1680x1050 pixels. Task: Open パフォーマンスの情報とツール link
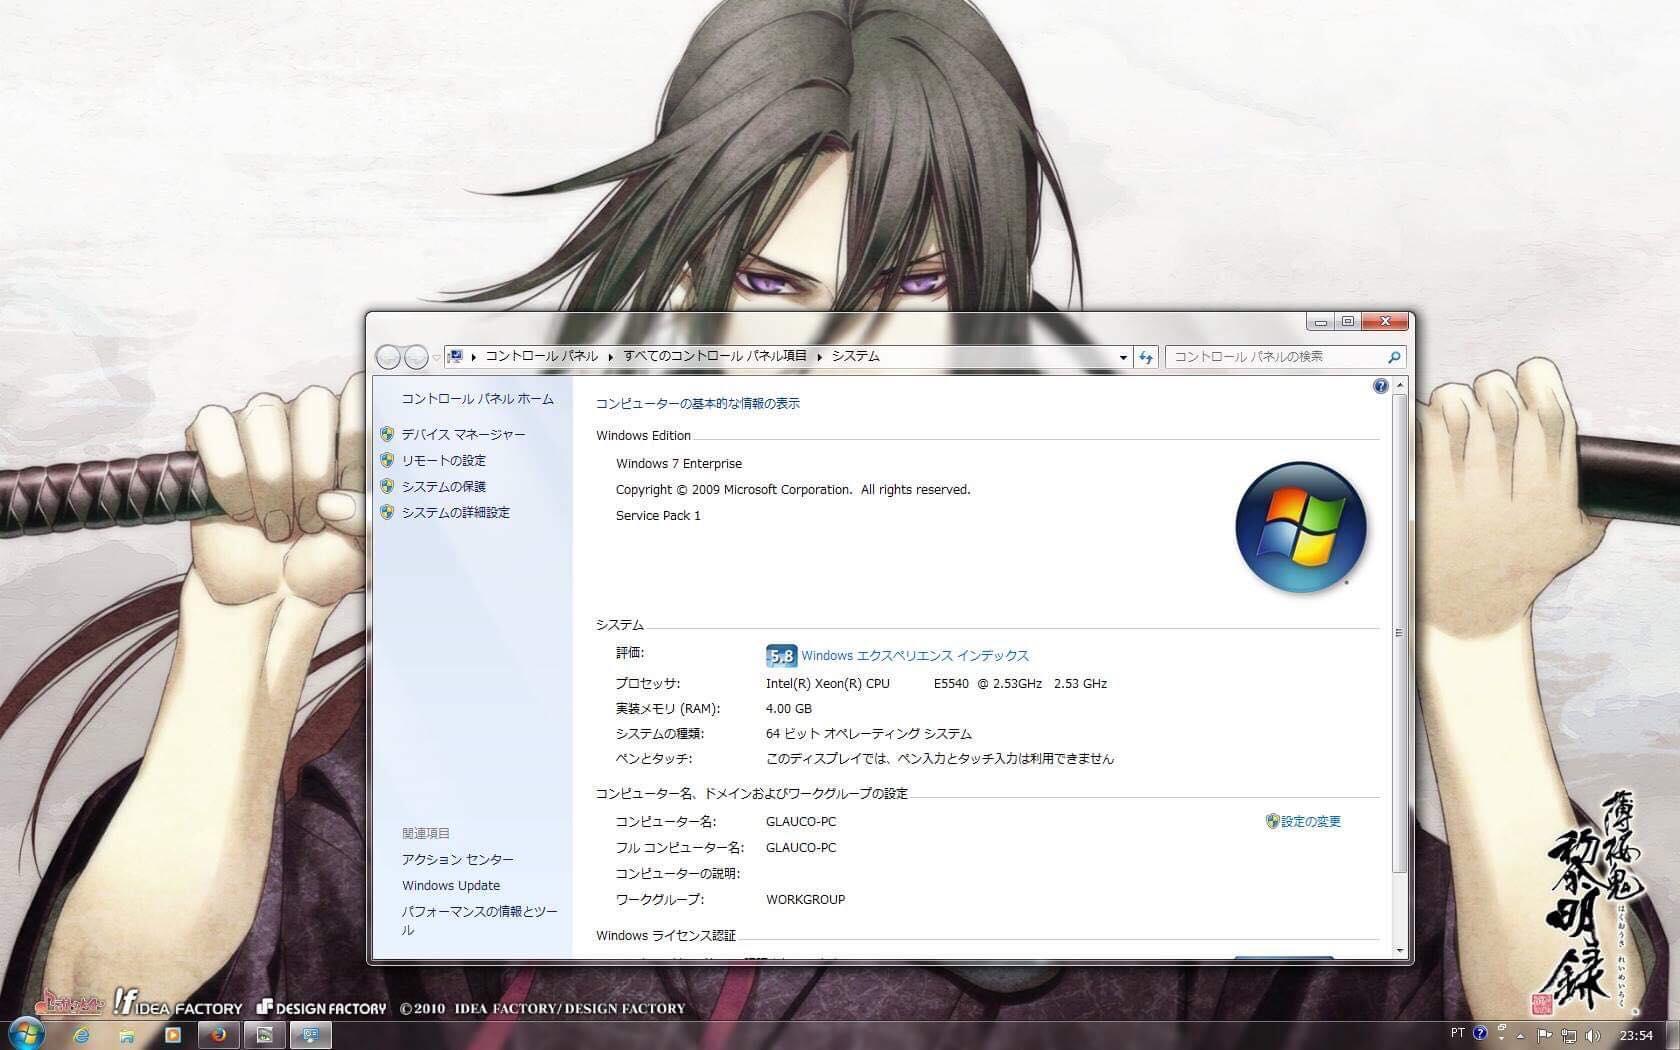point(479,921)
